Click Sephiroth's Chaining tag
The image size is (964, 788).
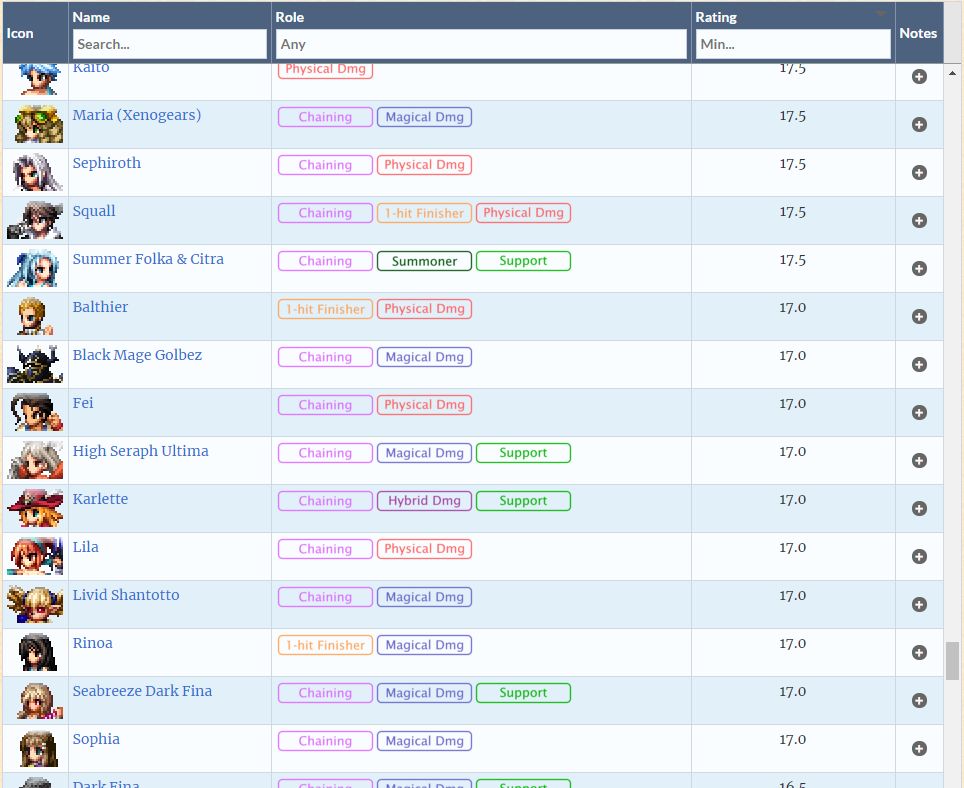tap(325, 165)
